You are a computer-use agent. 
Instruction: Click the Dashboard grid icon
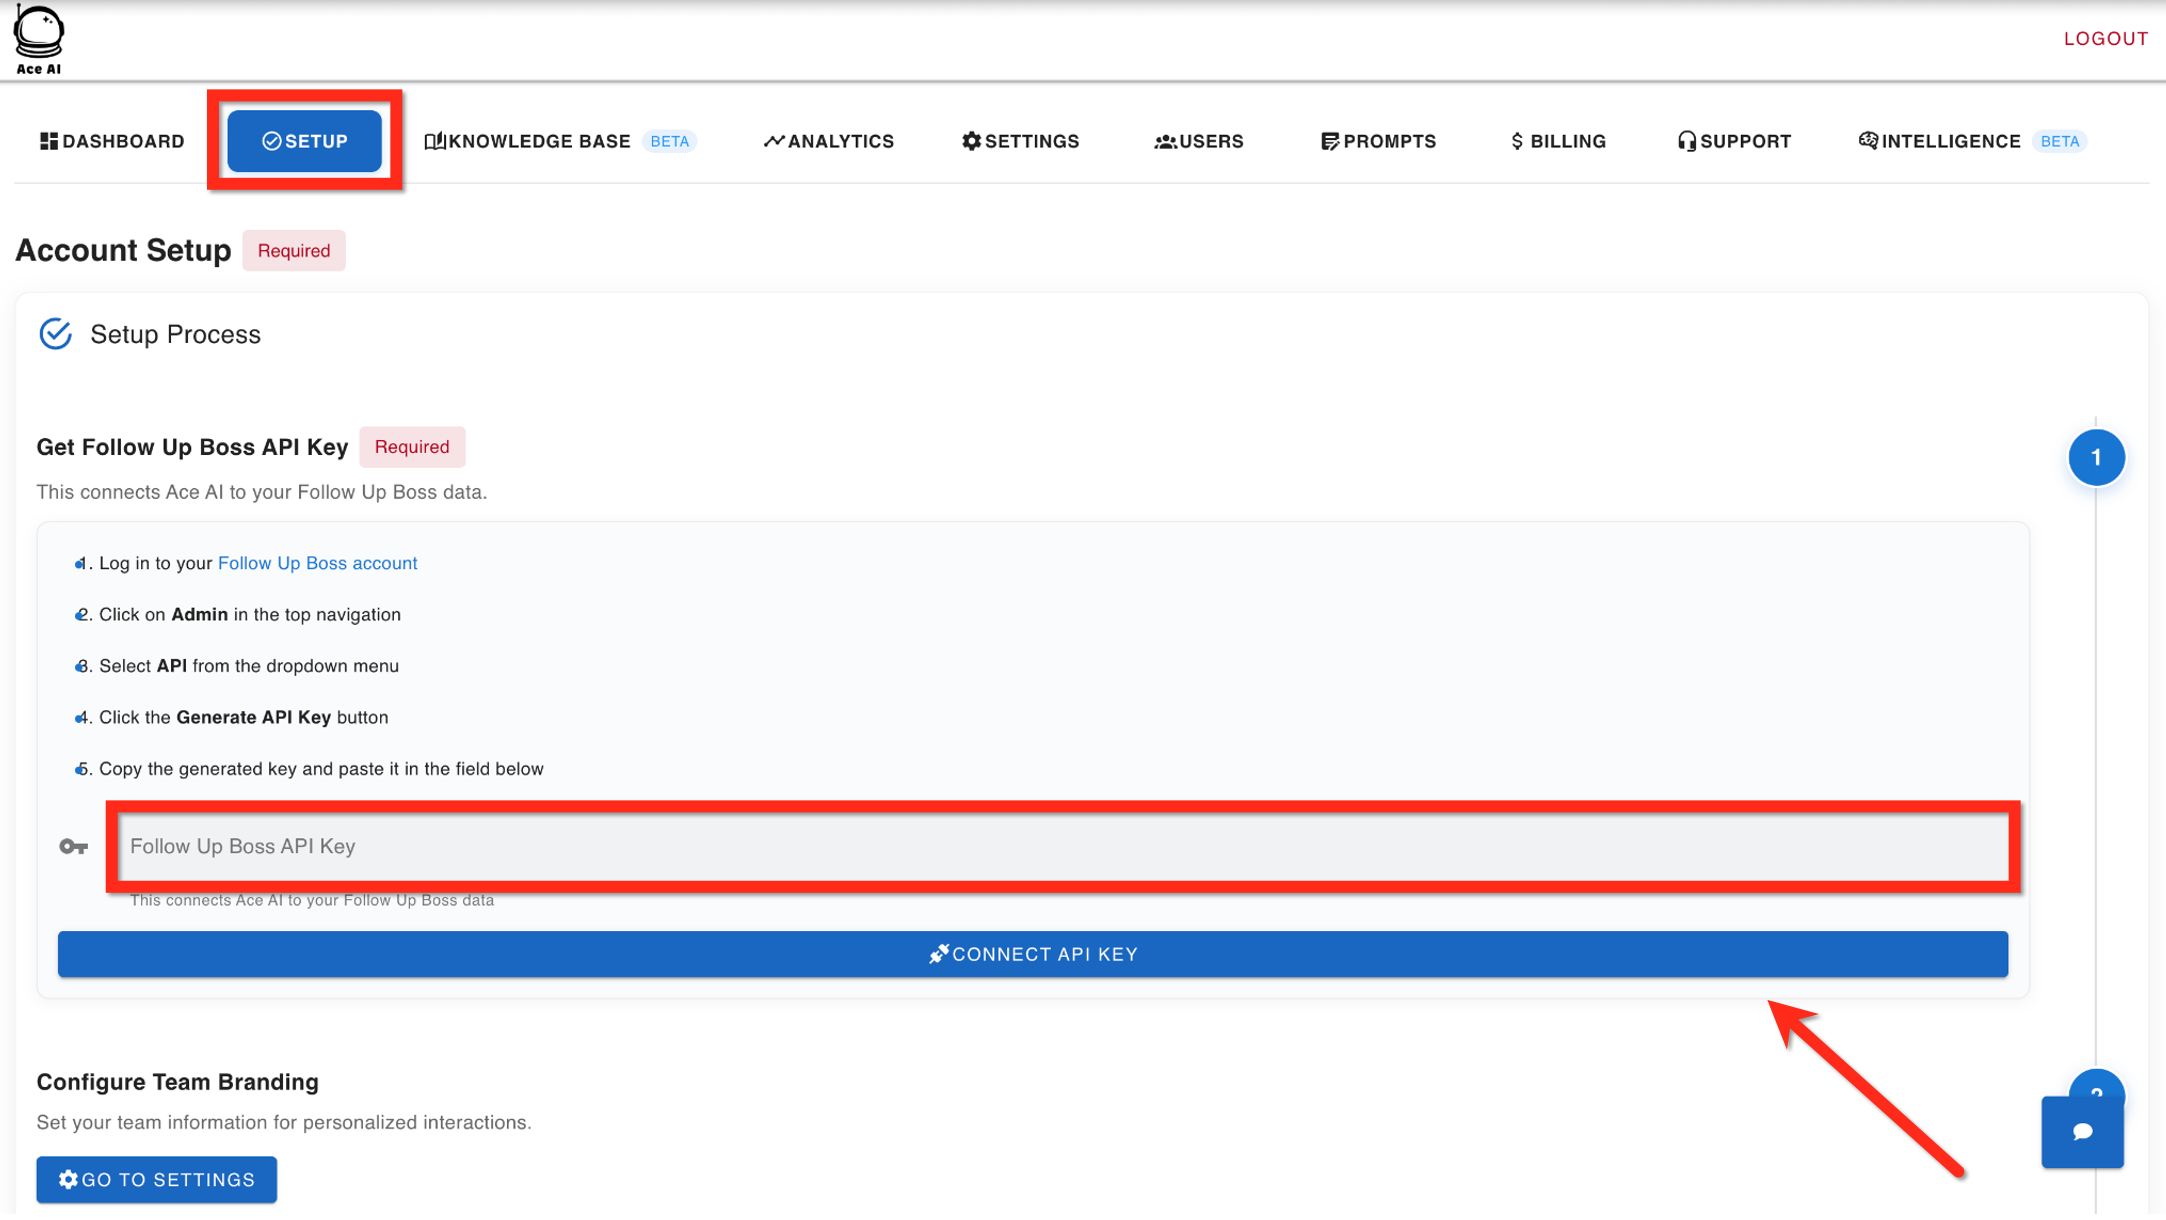49,141
